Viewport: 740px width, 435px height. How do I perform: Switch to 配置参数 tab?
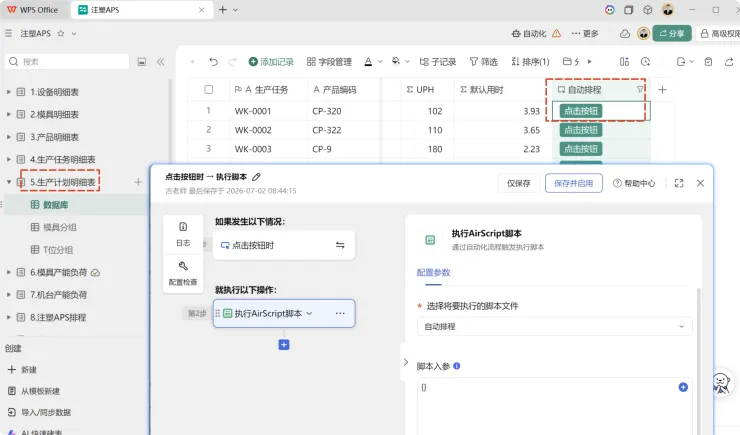(x=433, y=273)
